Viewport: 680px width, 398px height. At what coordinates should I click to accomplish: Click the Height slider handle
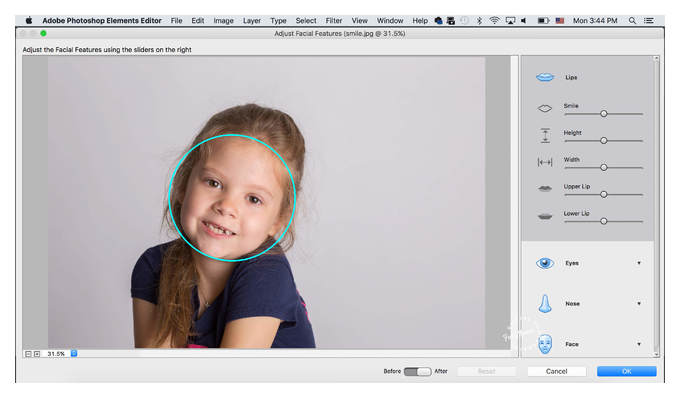pyautogui.click(x=604, y=140)
